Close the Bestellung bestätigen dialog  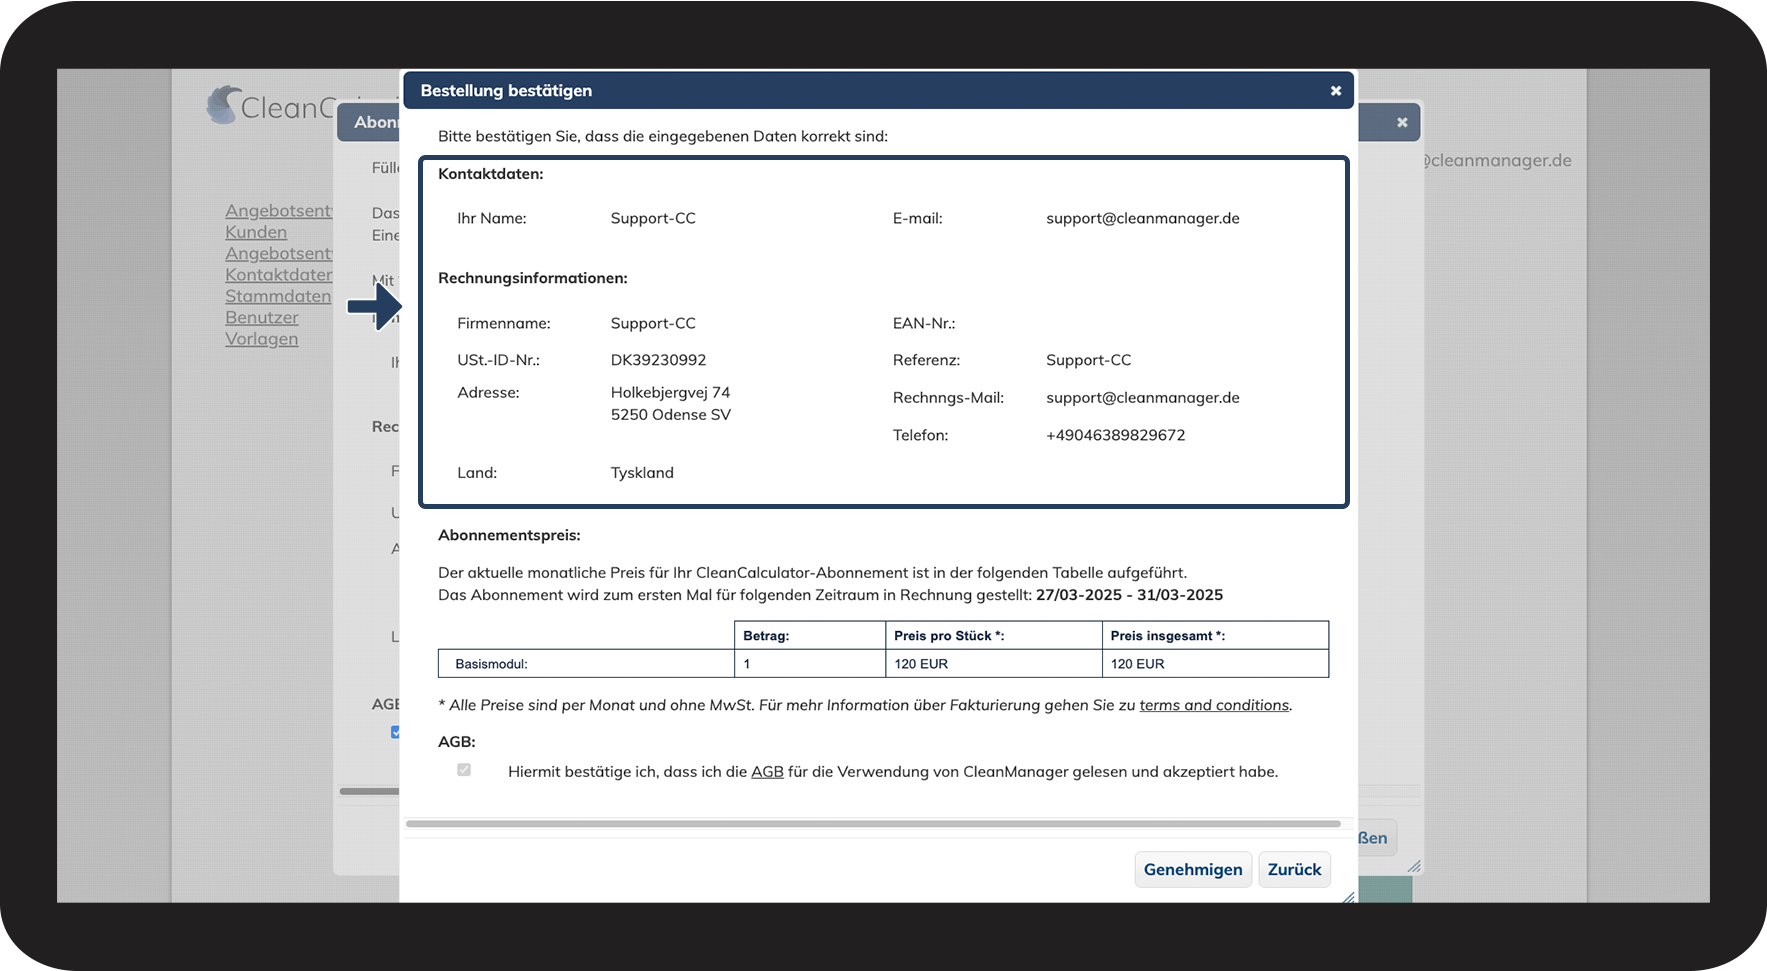[1335, 91]
